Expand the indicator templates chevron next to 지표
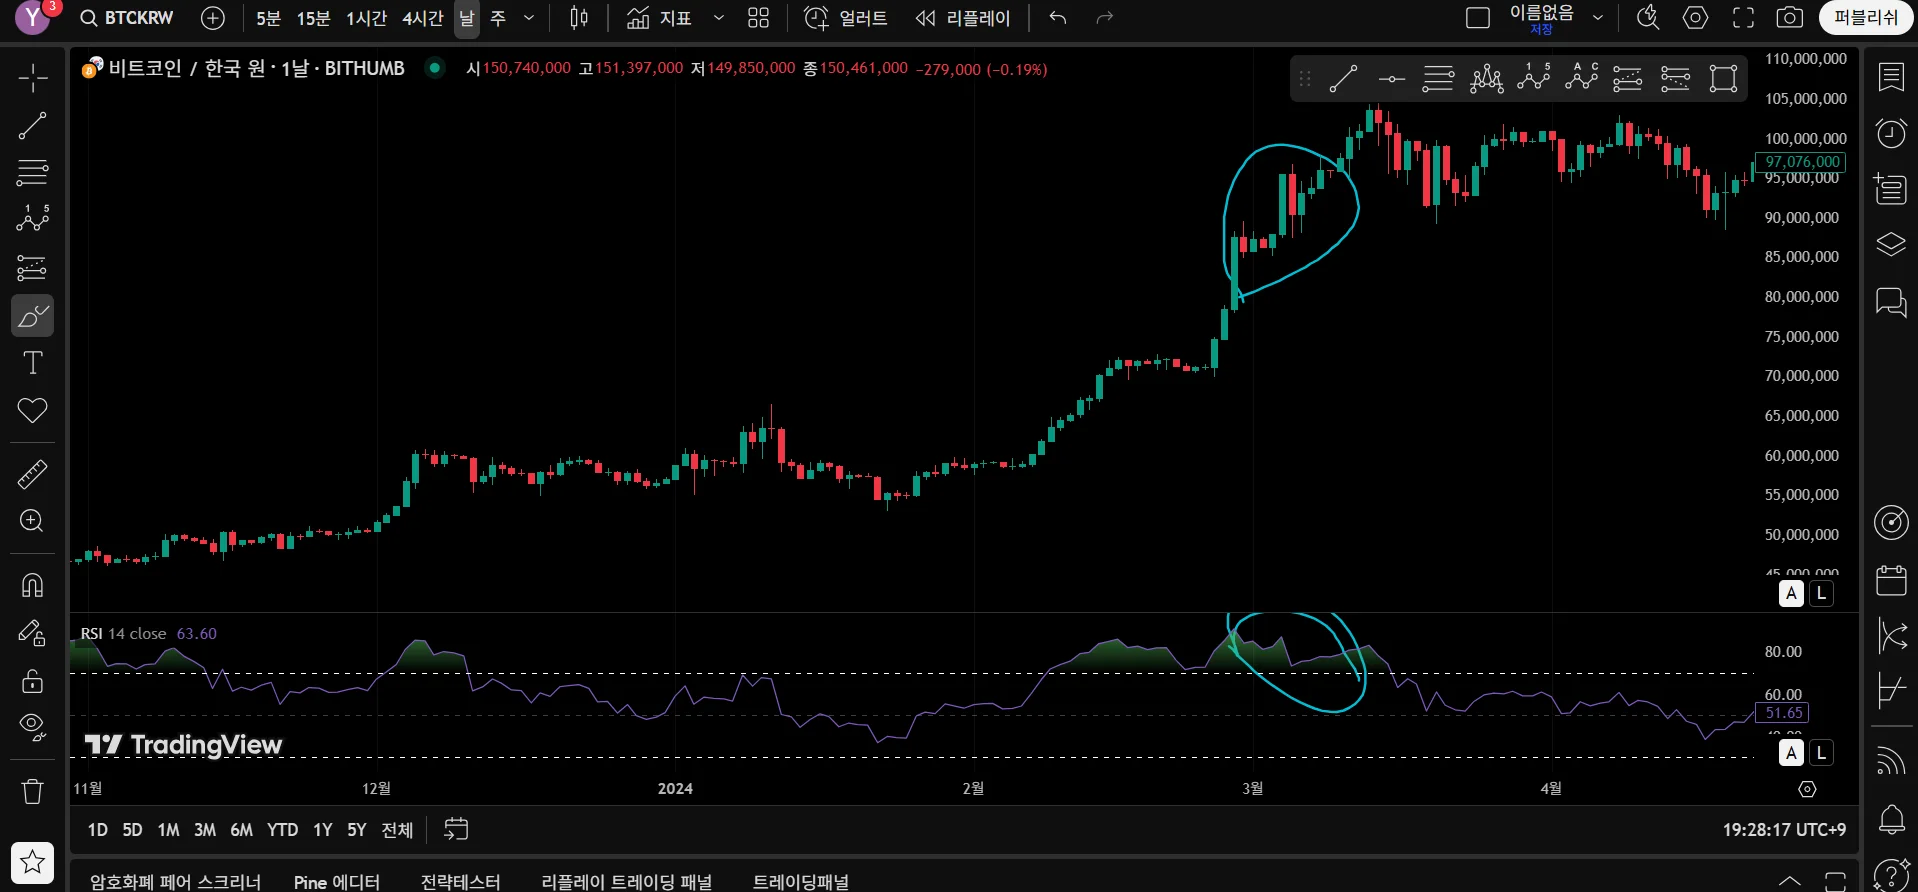Image resolution: width=1918 pixels, height=892 pixels. (x=718, y=18)
